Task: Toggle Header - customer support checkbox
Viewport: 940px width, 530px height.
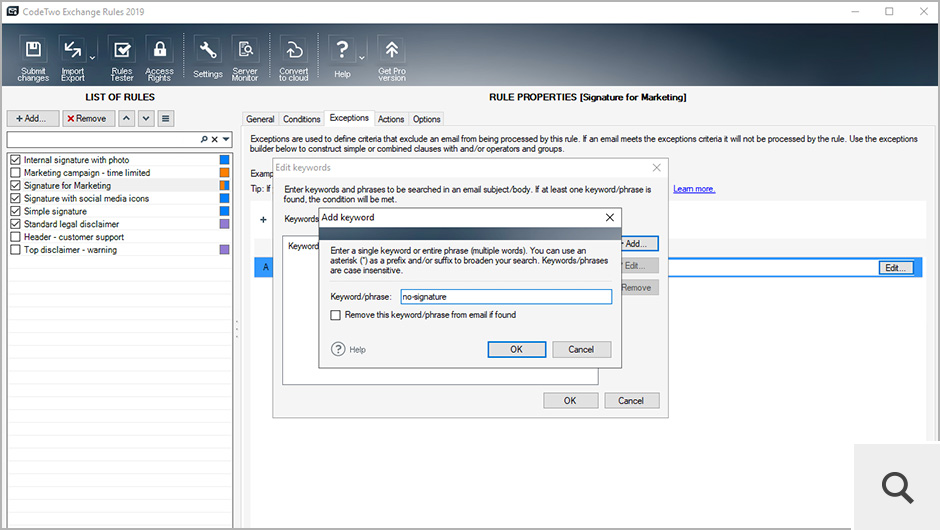Action: (16, 237)
